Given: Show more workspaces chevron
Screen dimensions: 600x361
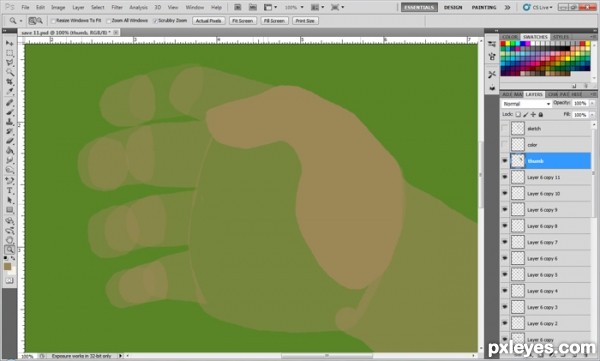Looking at the screenshot, I should pyautogui.click(x=507, y=7).
